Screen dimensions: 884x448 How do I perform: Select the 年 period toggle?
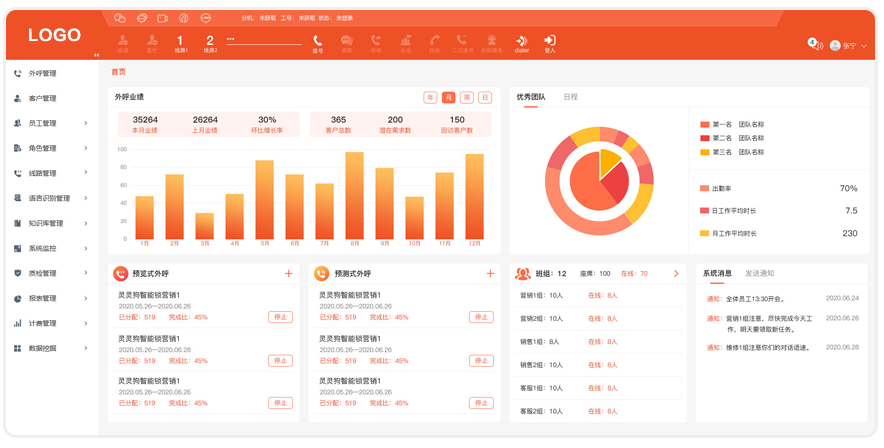pos(431,98)
